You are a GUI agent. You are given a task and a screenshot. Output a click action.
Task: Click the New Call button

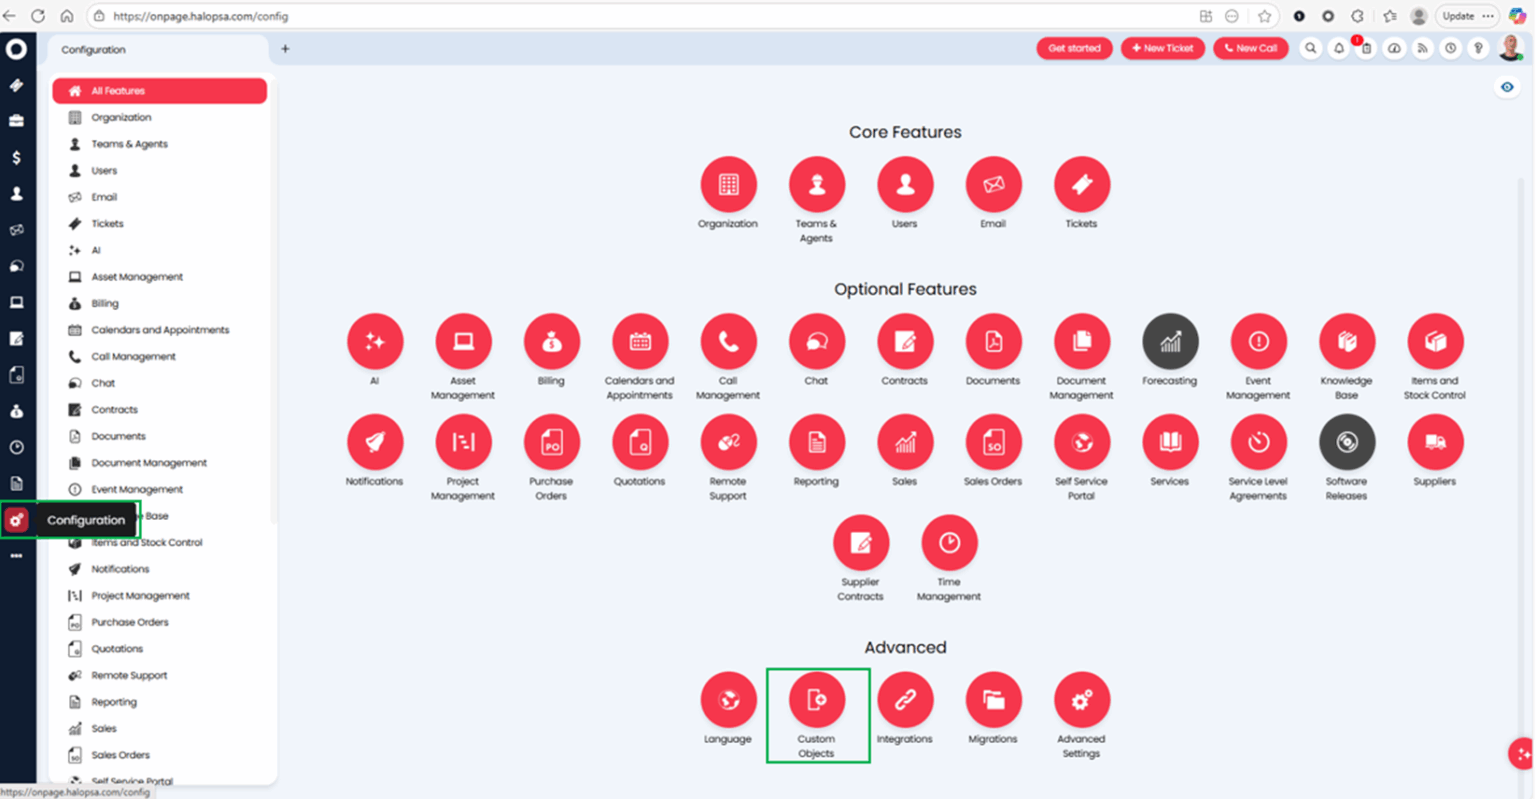coord(1251,48)
